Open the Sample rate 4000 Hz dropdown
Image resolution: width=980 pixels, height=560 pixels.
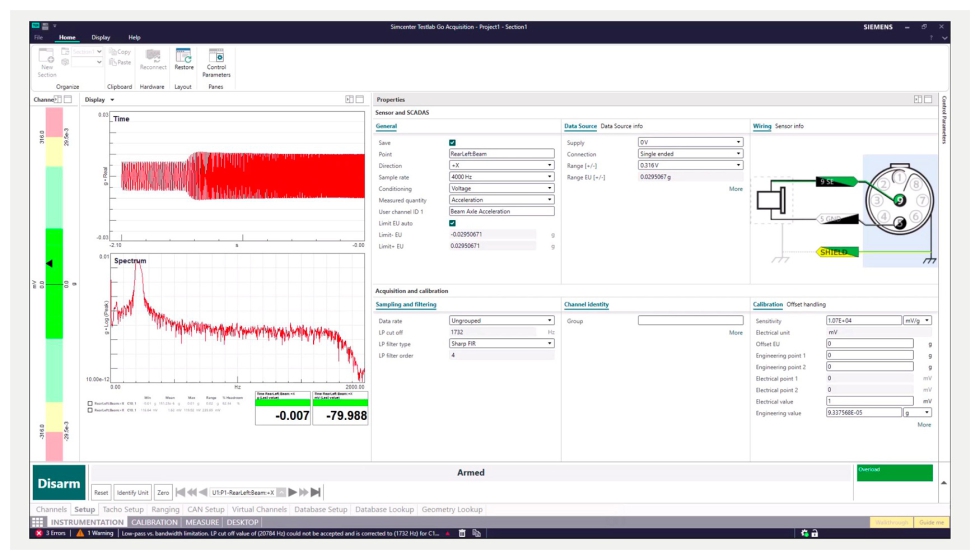point(501,177)
